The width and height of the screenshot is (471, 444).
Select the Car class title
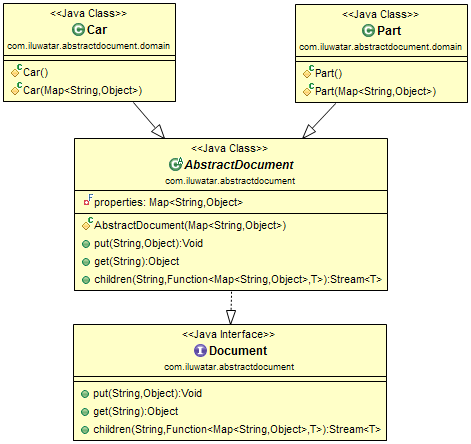pyautogui.click(x=97, y=30)
